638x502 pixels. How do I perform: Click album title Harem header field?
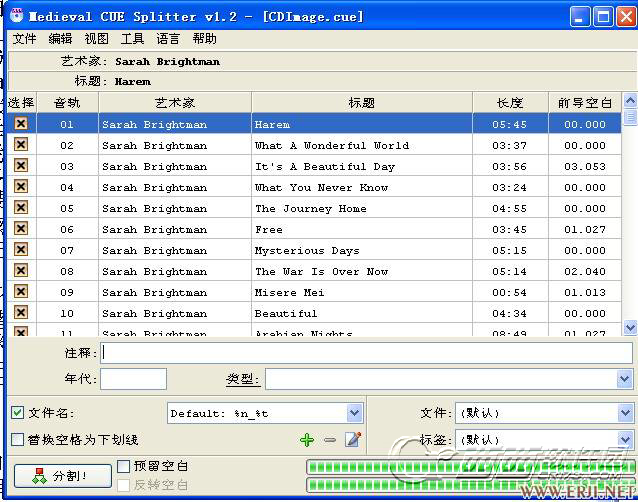133,81
